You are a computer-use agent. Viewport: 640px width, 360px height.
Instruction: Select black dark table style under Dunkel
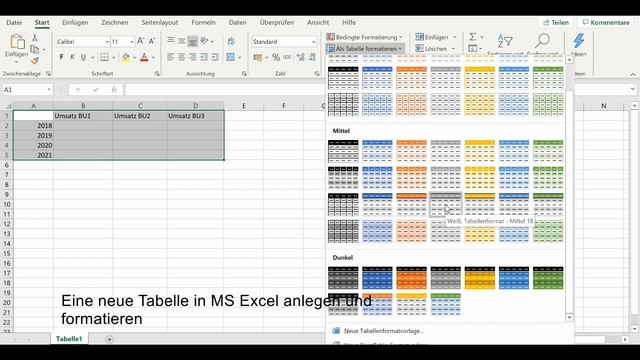(343, 278)
